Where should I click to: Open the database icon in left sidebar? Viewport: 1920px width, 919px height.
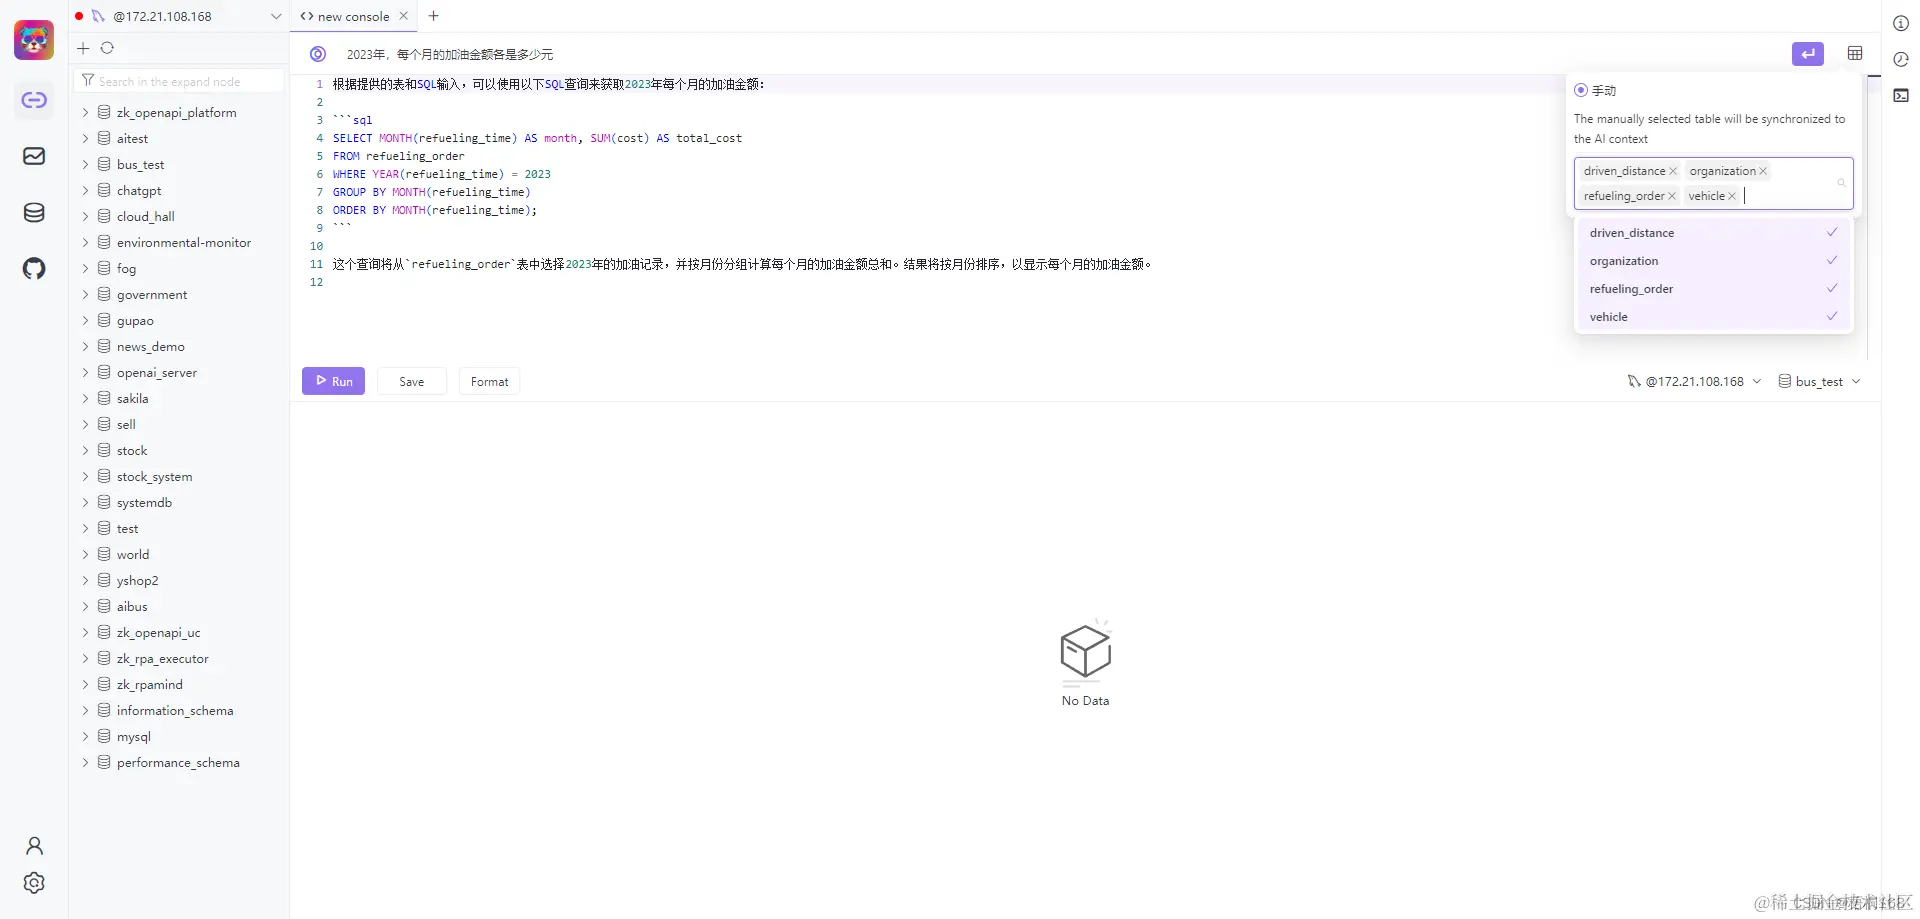34,212
